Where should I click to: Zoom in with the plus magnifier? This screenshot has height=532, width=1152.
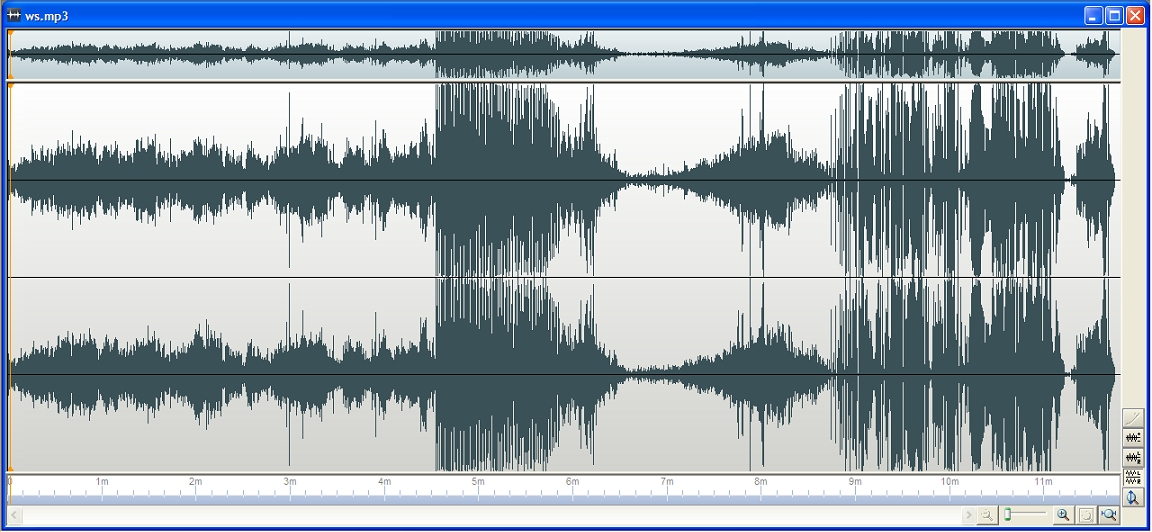click(x=1063, y=515)
